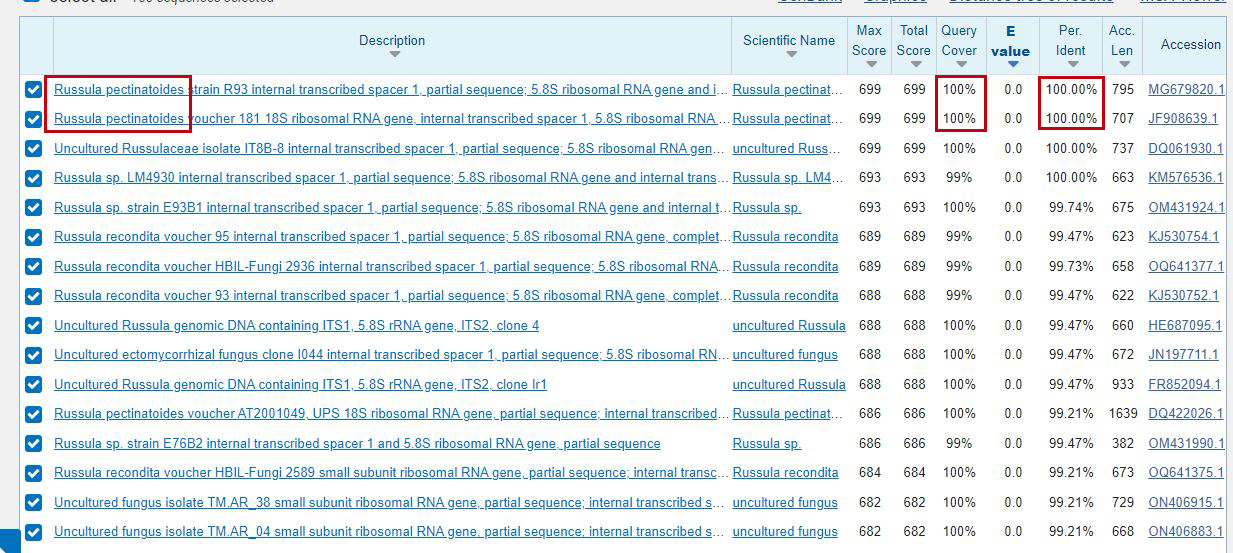The height and width of the screenshot is (553, 1233).
Task: Uncheck the Russula sp. strain E76B2 row
Action: [x=34, y=443]
